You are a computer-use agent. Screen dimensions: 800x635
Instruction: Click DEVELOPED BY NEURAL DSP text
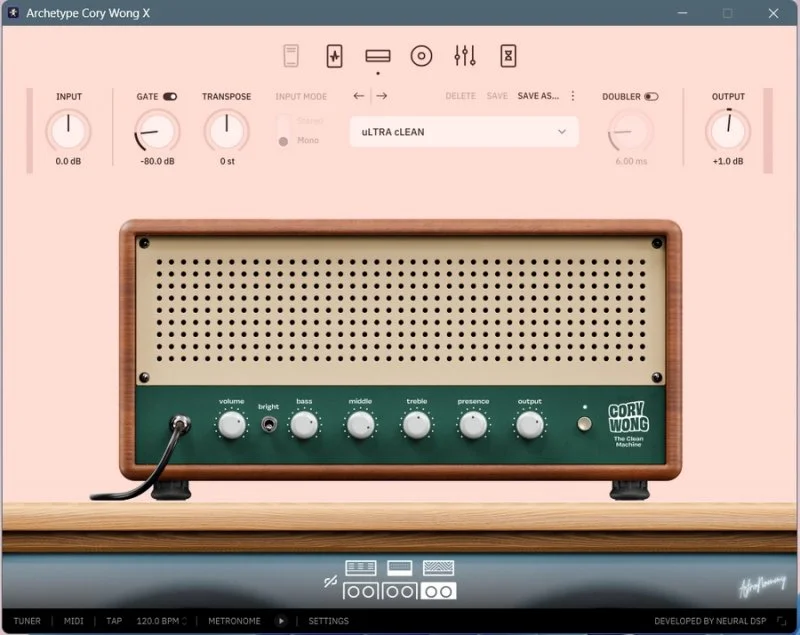[x=710, y=621]
